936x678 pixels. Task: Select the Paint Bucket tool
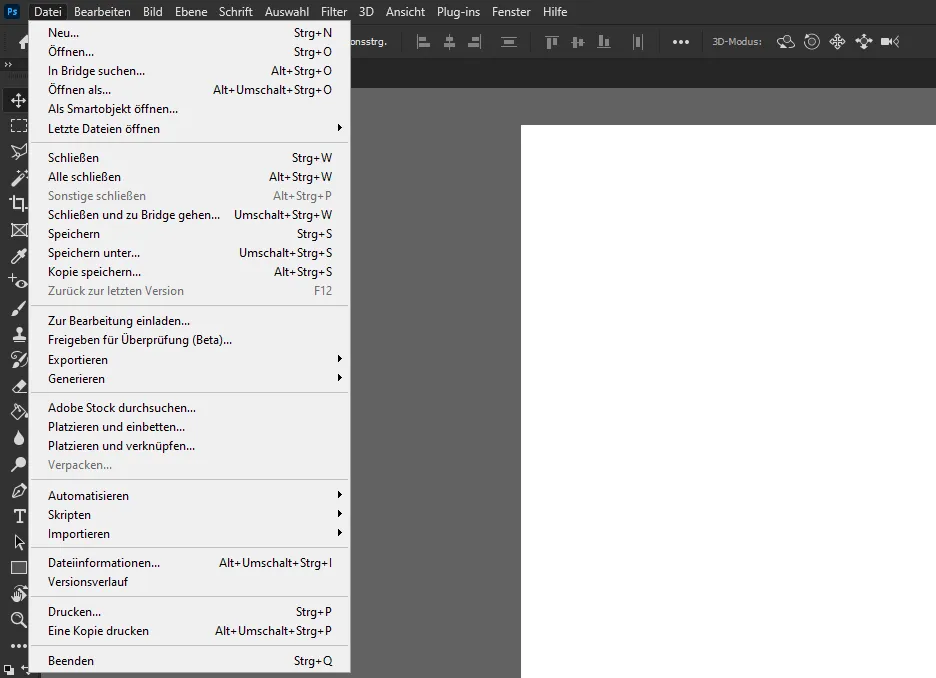pos(19,412)
